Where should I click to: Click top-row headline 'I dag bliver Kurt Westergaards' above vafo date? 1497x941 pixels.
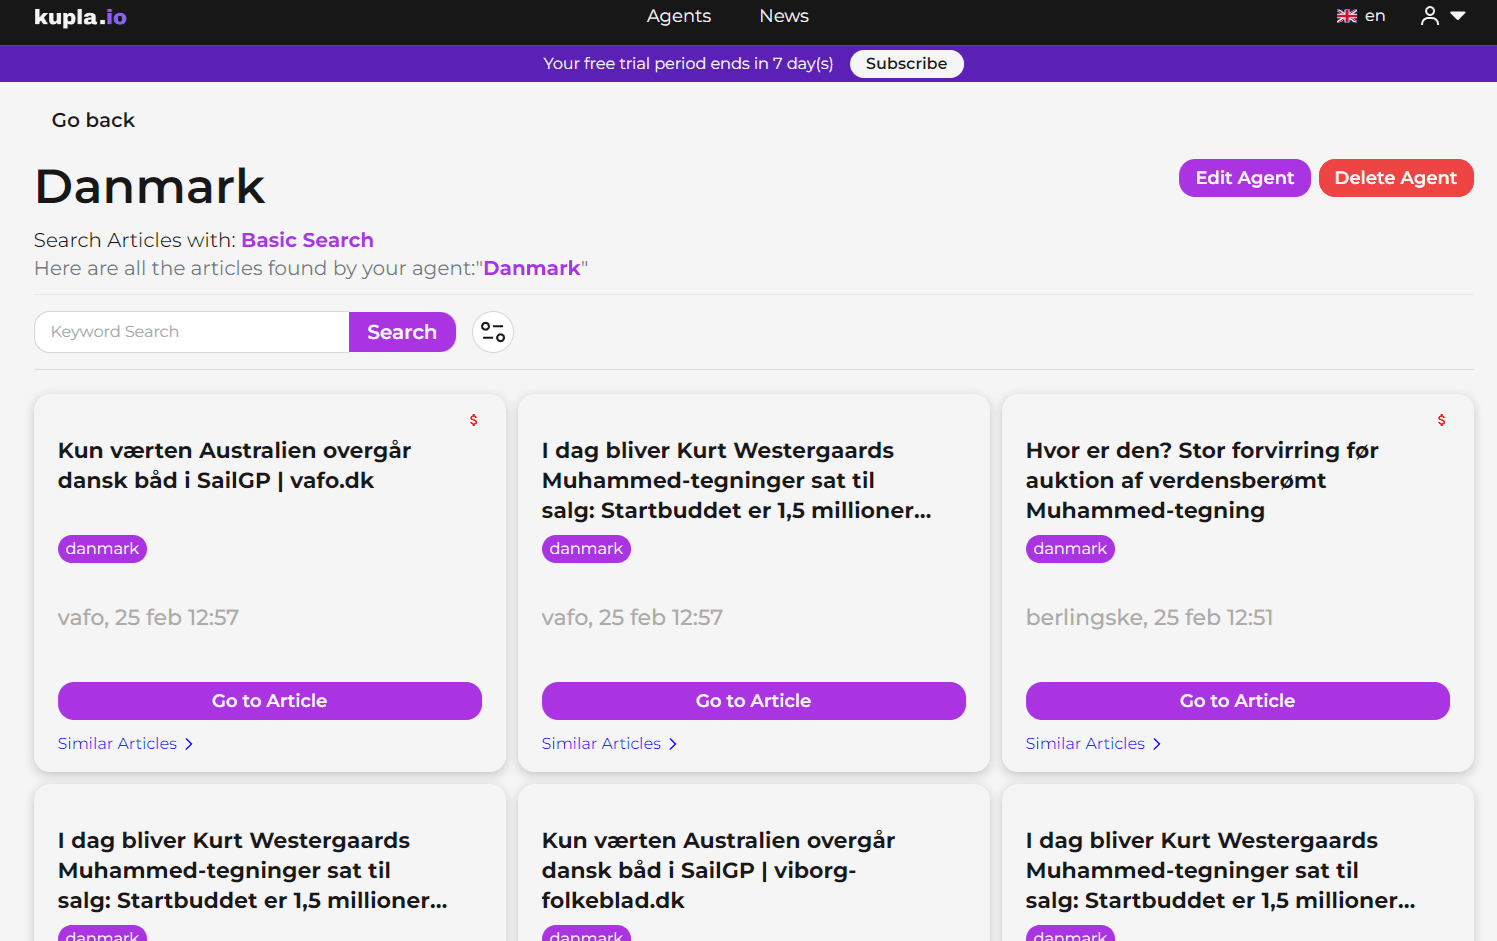point(737,481)
